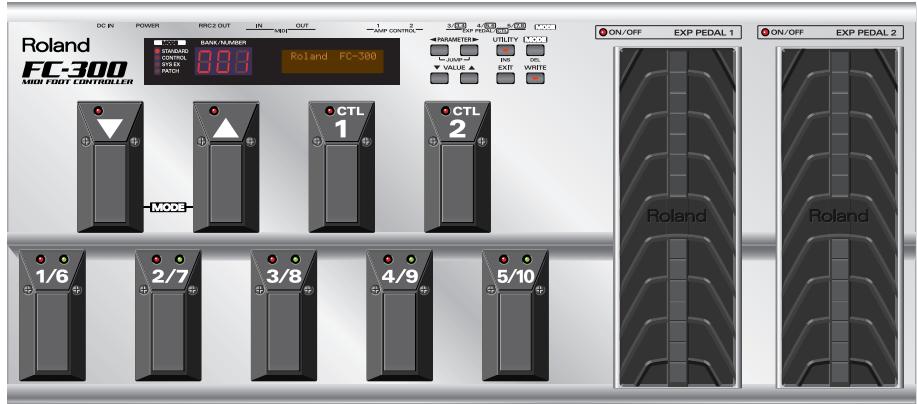917x404 pixels.
Task: Click the BANK/NUMBER label text
Action: tap(223, 43)
